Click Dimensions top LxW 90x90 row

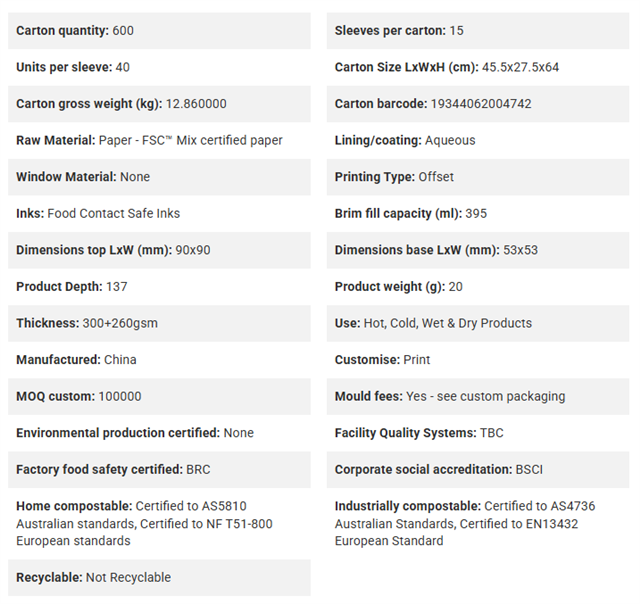159,250
